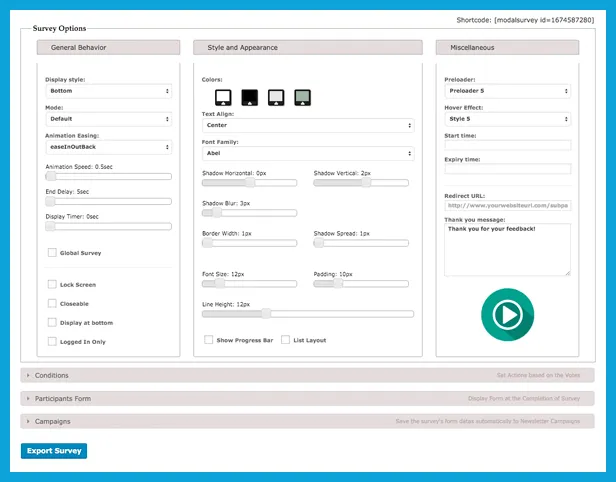Open the Font Family dropdown showing Abel
Image resolution: width=616 pixels, height=482 pixels.
coord(308,153)
